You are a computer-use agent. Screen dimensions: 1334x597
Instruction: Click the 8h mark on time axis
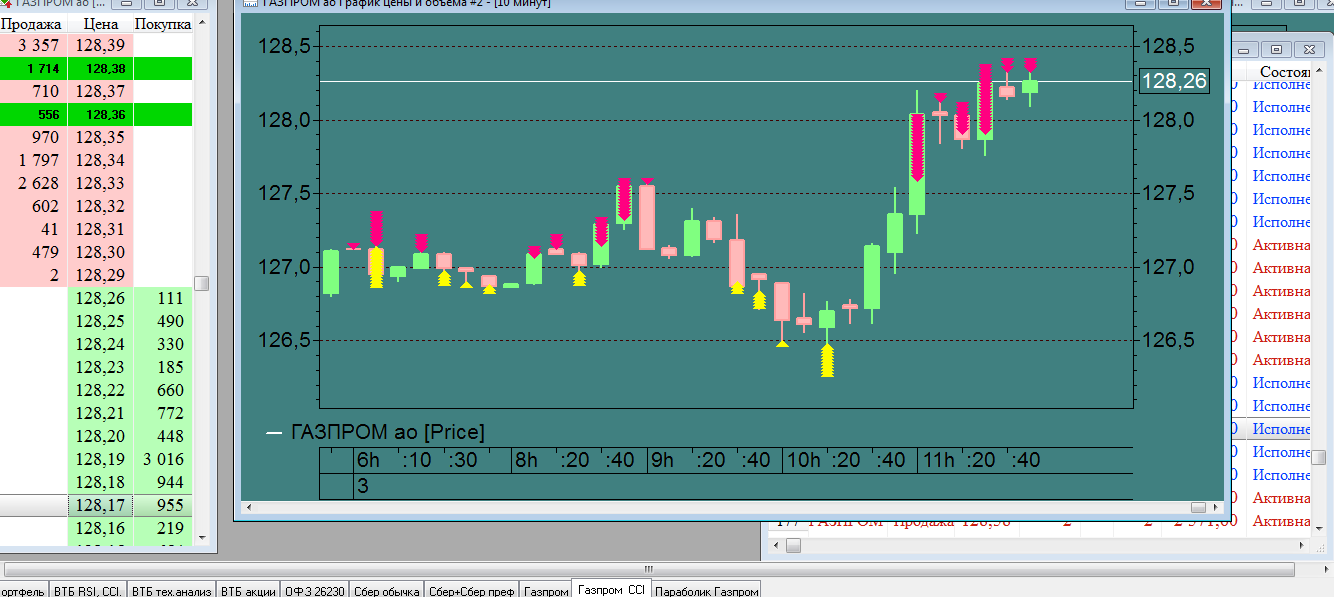(x=526, y=461)
